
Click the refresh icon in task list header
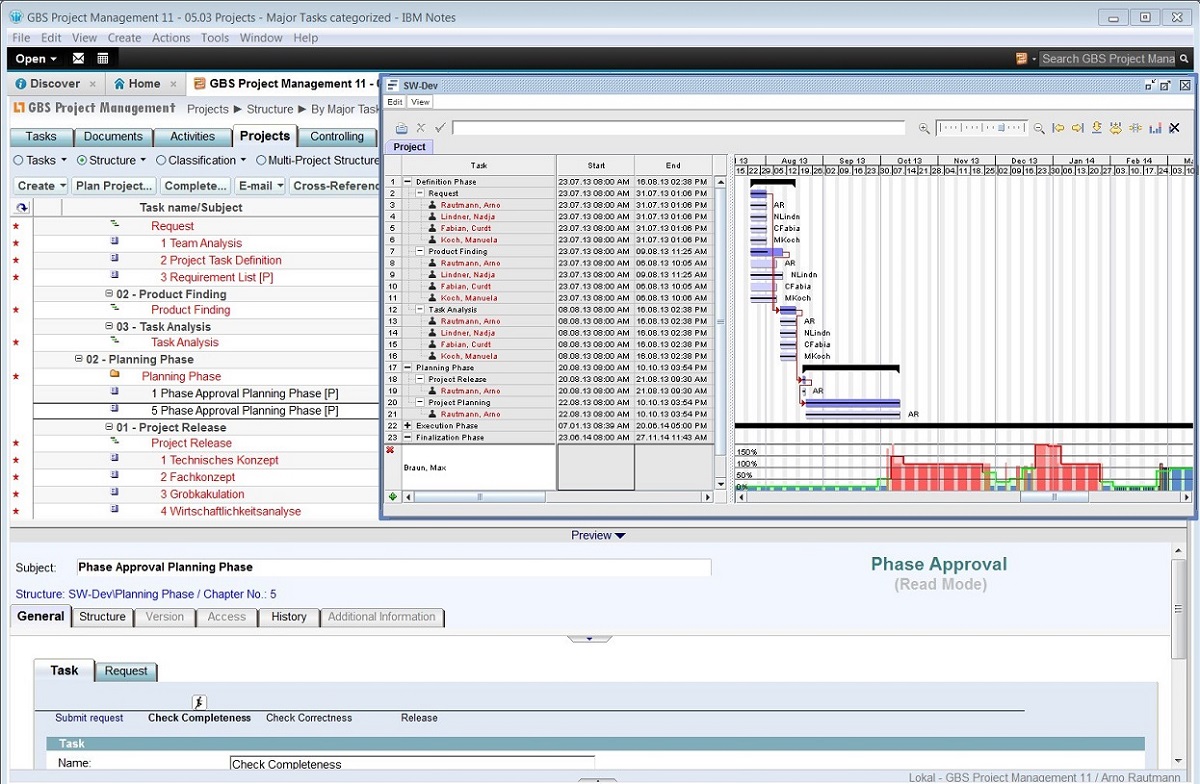[x=22, y=208]
